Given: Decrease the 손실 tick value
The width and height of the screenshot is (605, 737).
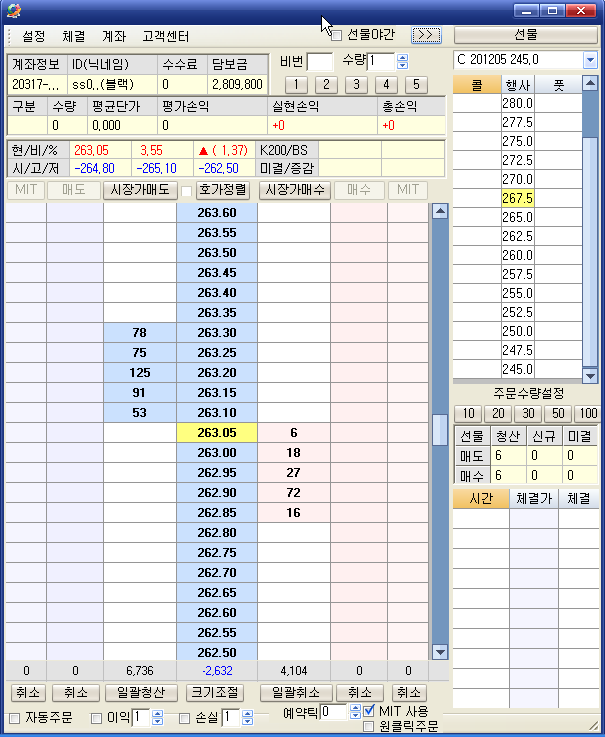Looking at the screenshot, I should pyautogui.click(x=247, y=721).
